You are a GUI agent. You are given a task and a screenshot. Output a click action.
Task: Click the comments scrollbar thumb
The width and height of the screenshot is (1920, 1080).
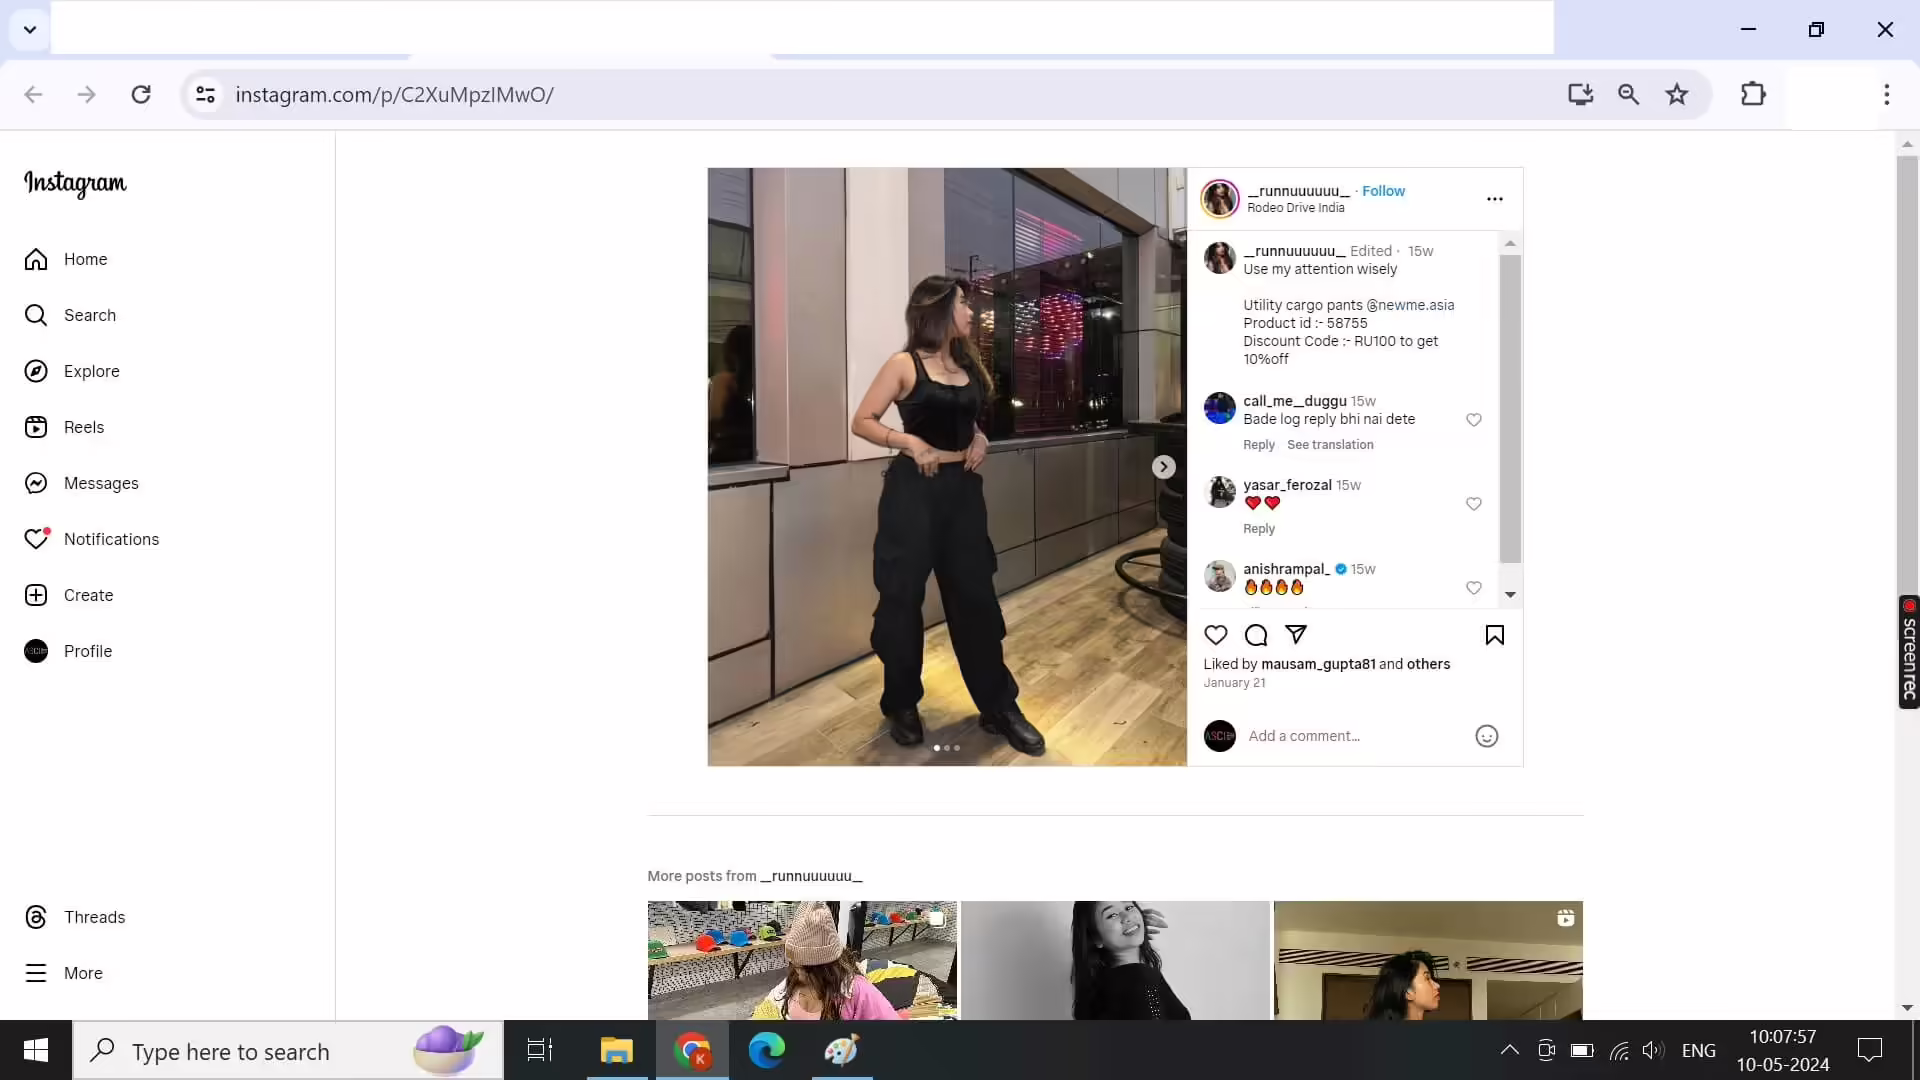pyautogui.click(x=1510, y=409)
